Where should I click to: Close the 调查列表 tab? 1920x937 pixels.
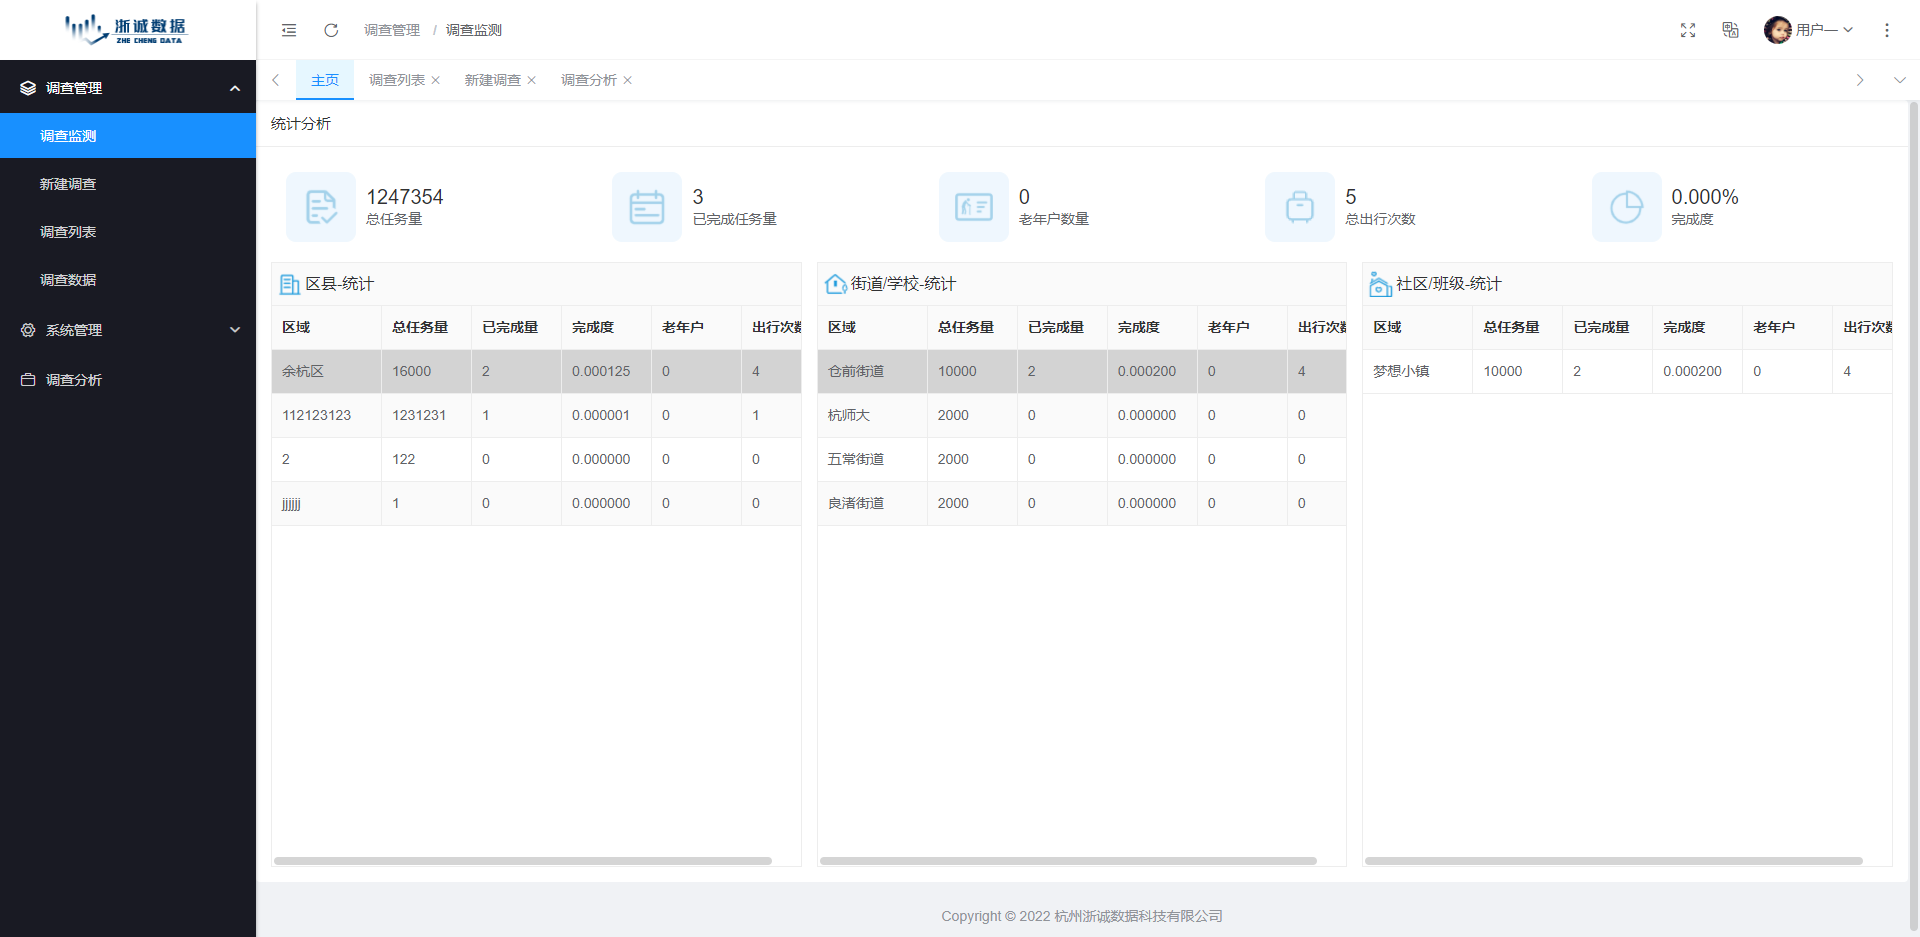(436, 81)
